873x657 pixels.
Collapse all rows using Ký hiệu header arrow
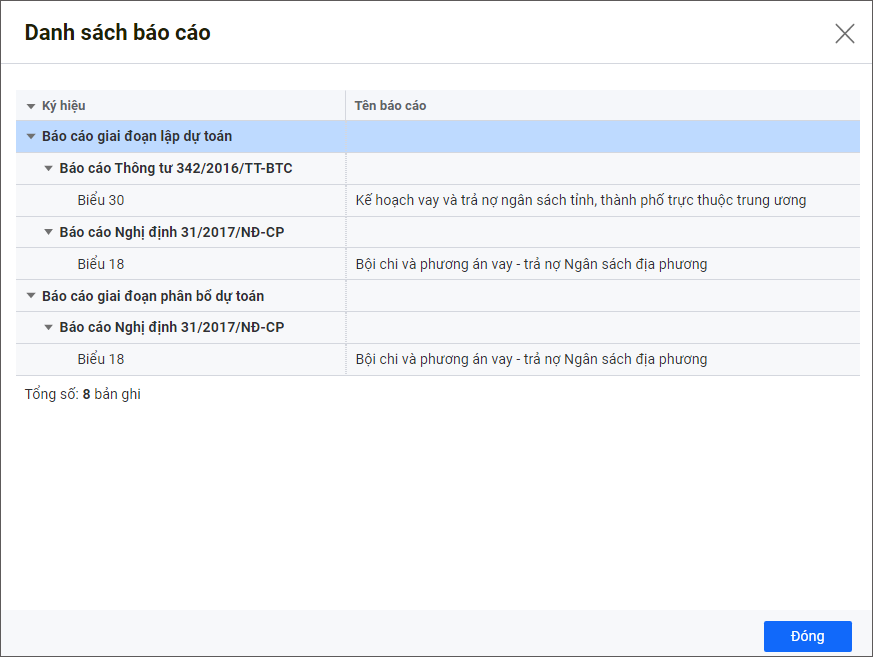pyautogui.click(x=31, y=106)
